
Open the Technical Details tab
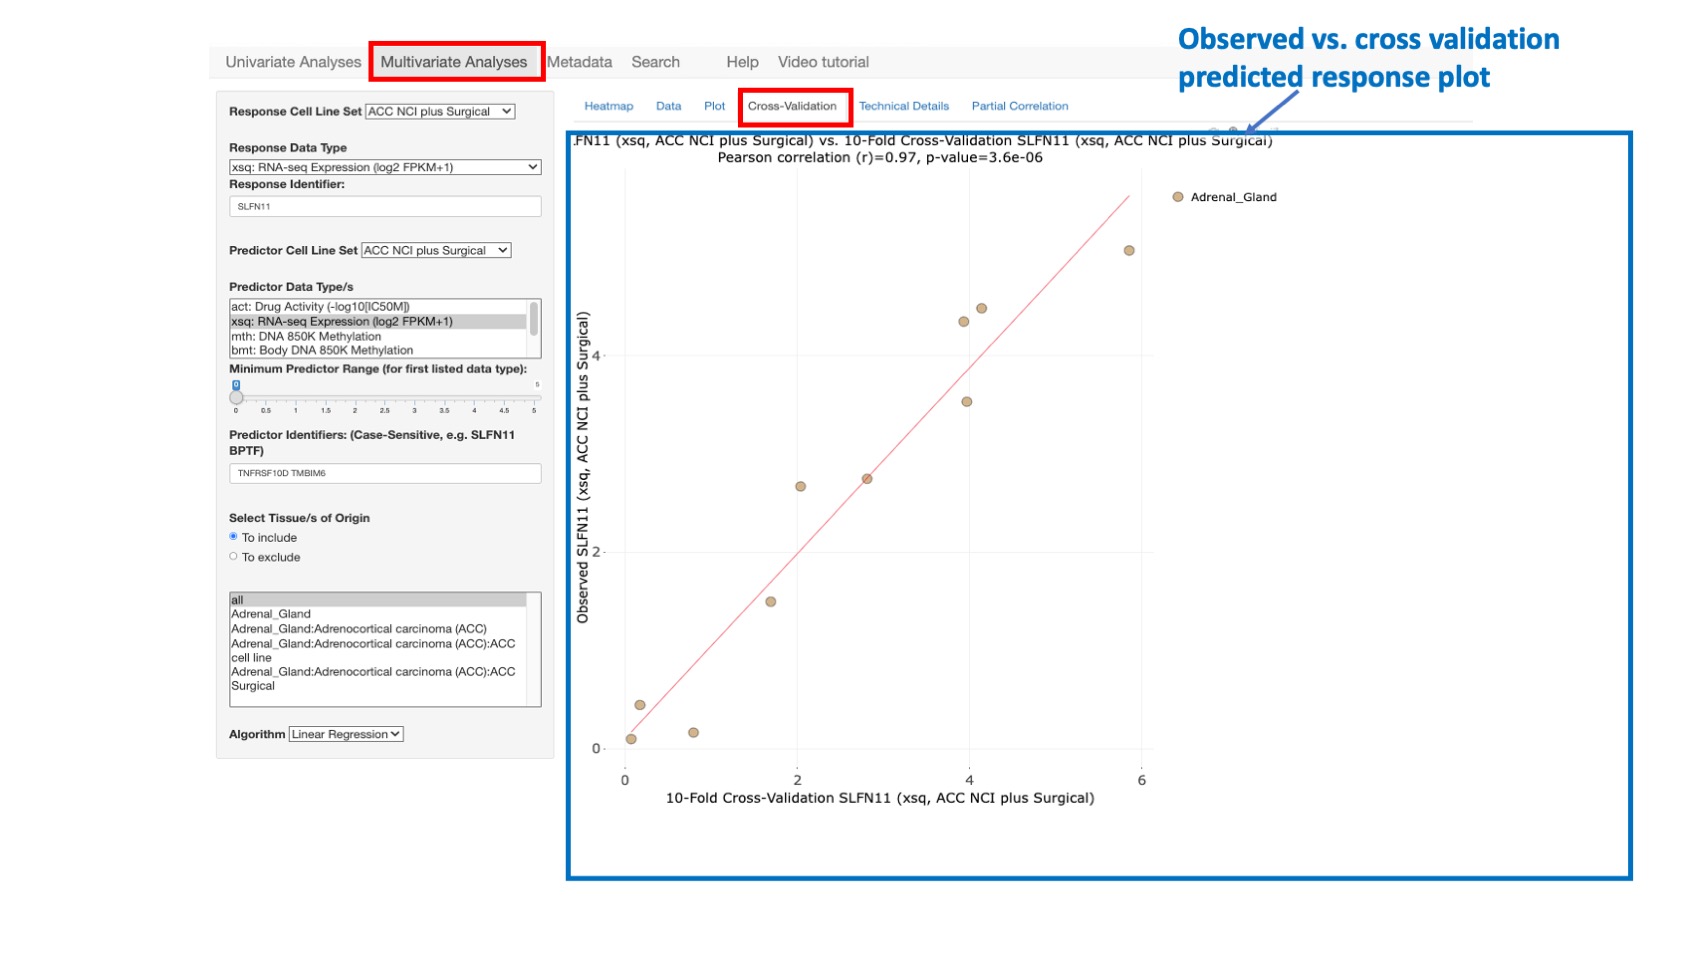[x=903, y=105]
